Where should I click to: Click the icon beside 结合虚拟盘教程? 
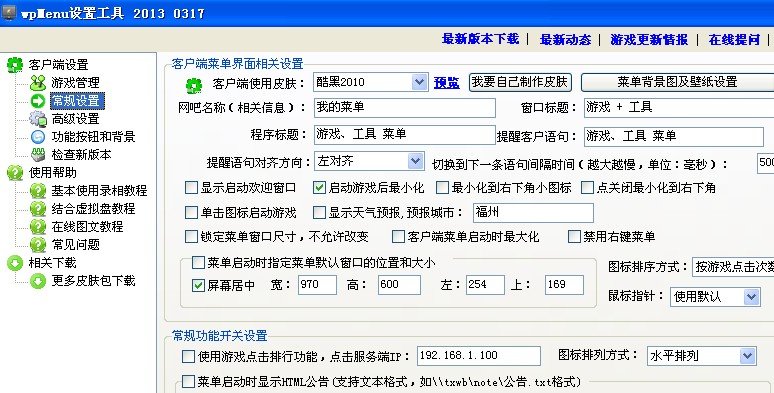click(x=38, y=208)
